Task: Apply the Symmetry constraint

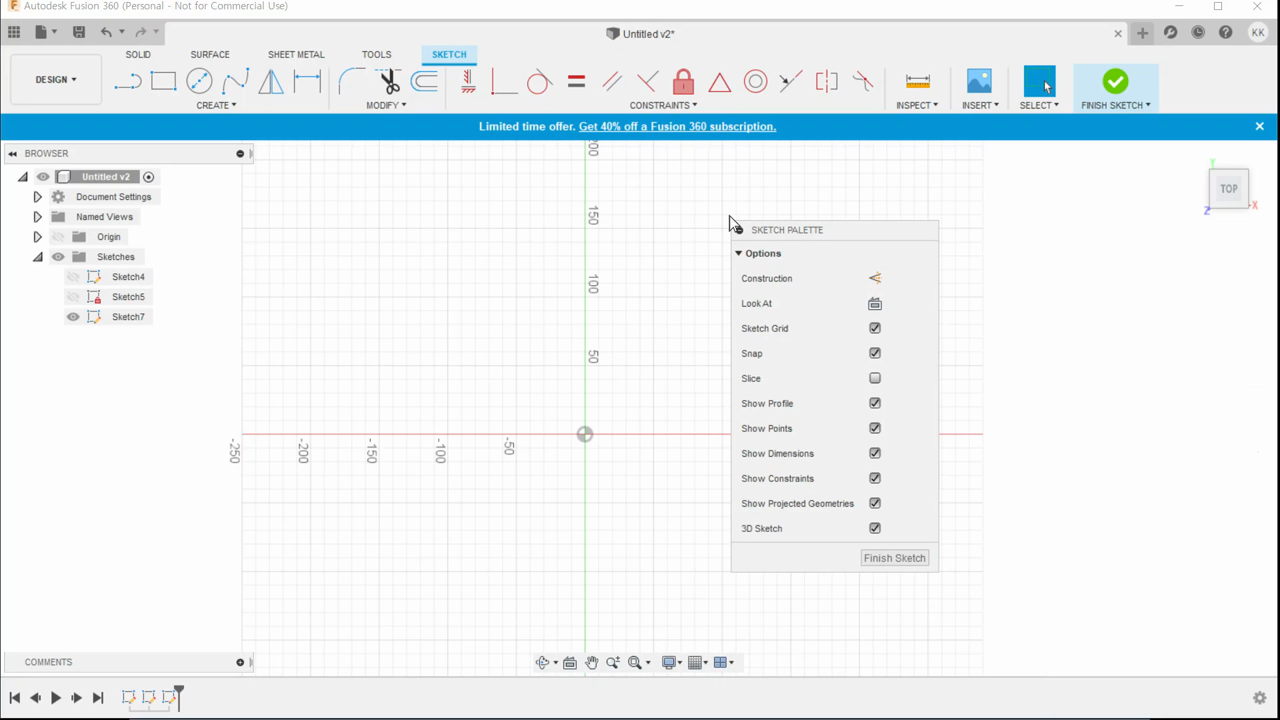Action: point(827,82)
